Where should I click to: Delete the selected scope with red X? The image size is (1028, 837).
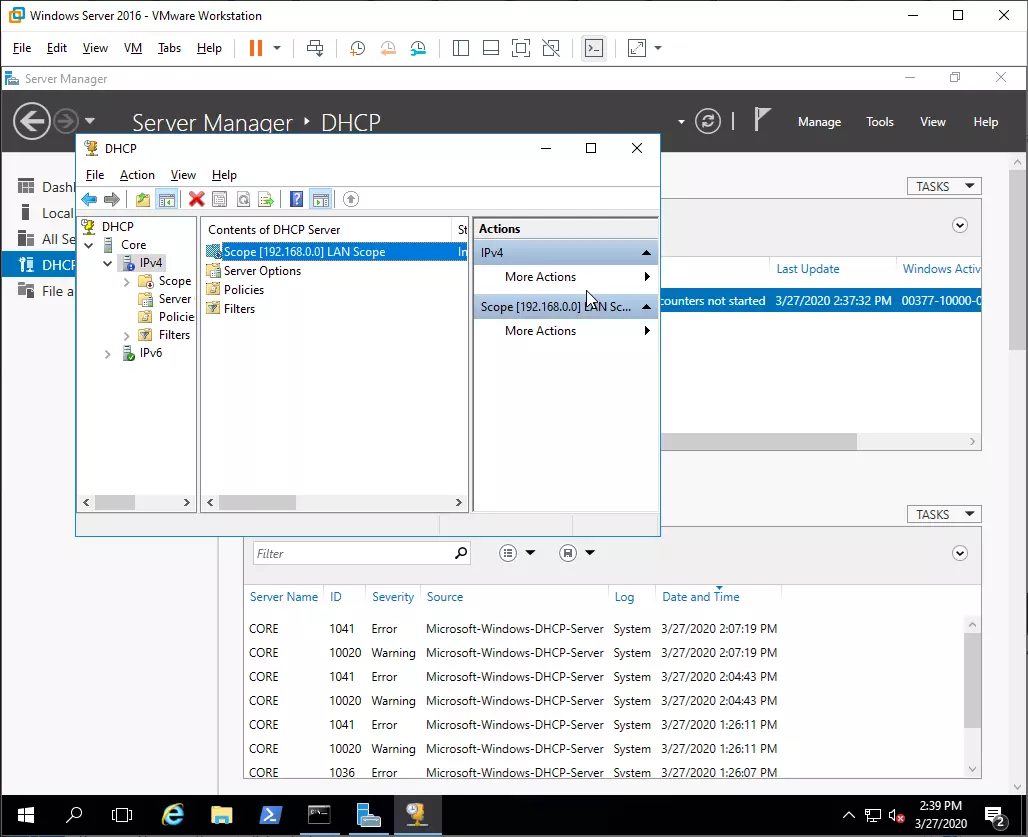tap(196, 199)
